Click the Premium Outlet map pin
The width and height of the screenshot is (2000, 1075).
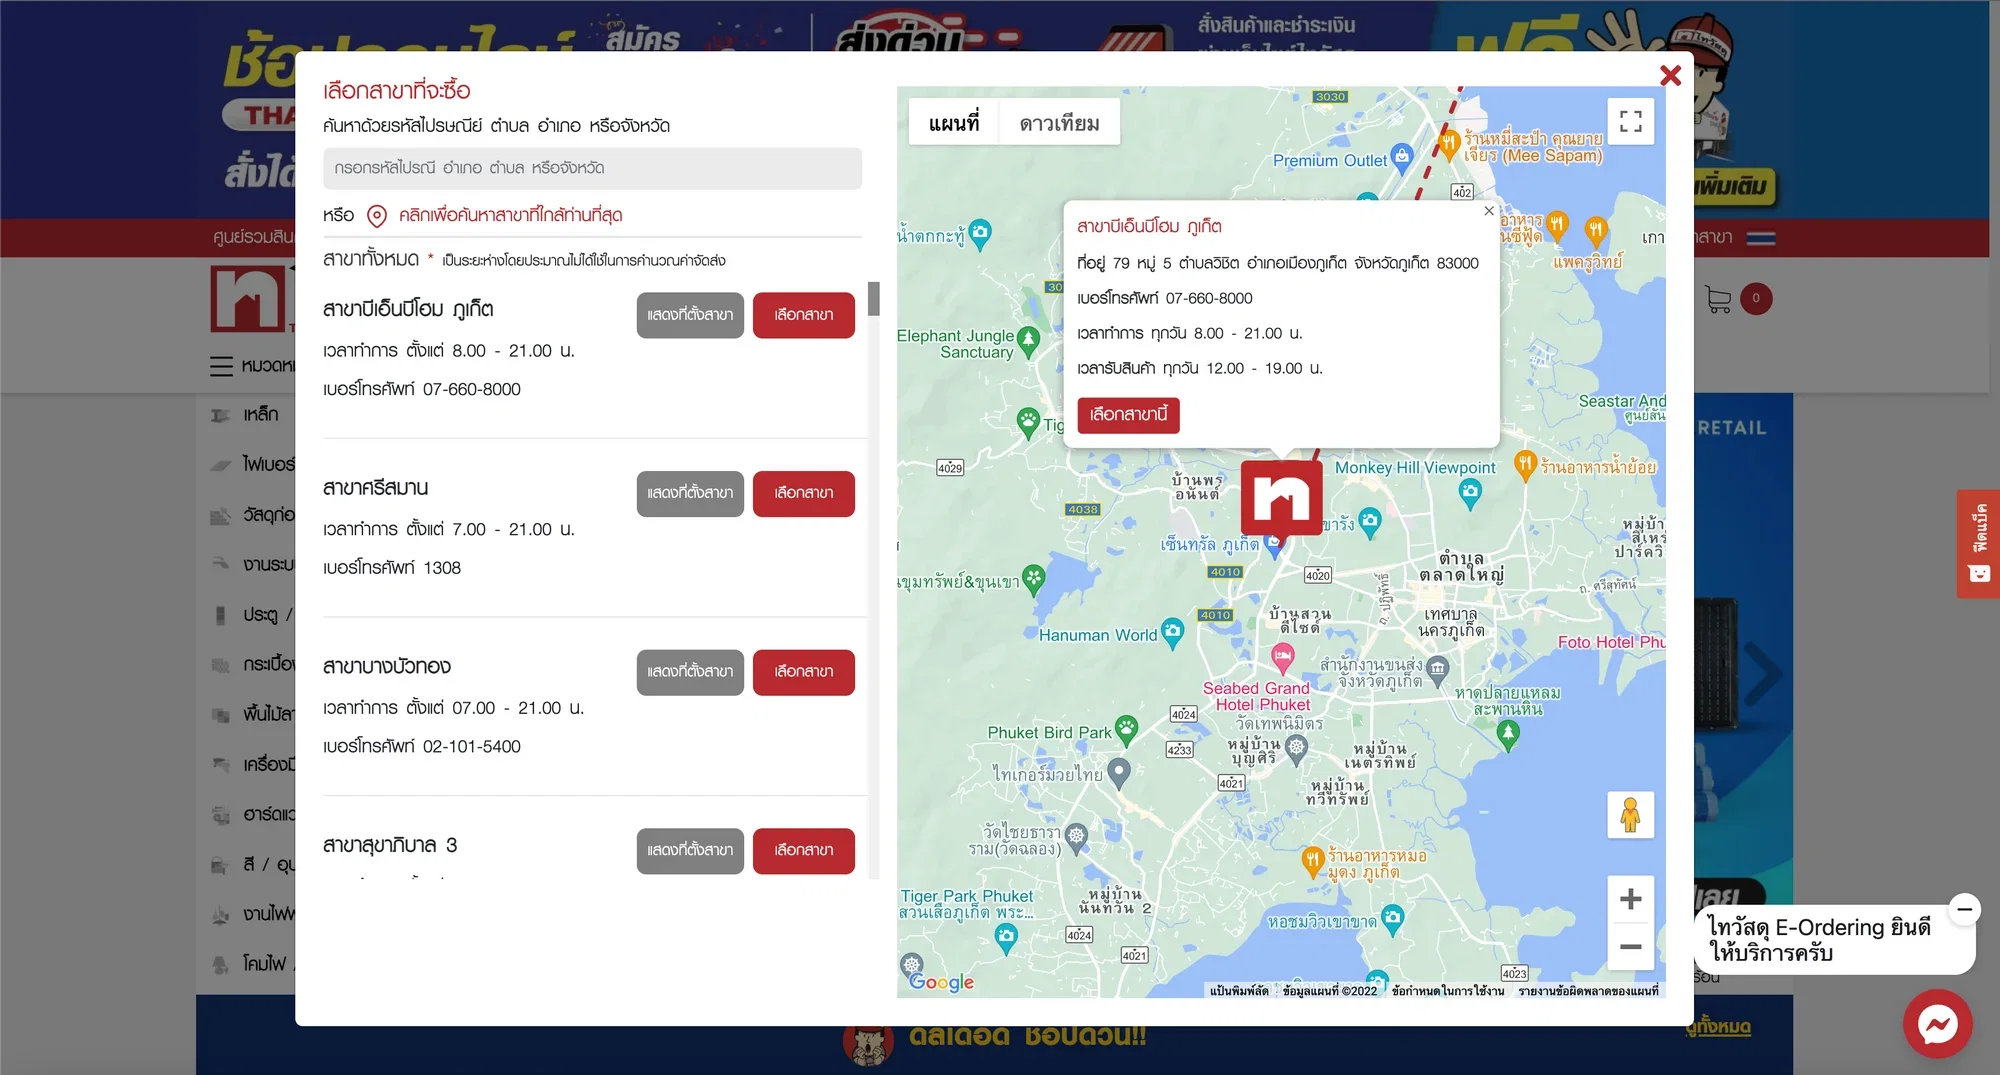pos(1402,156)
